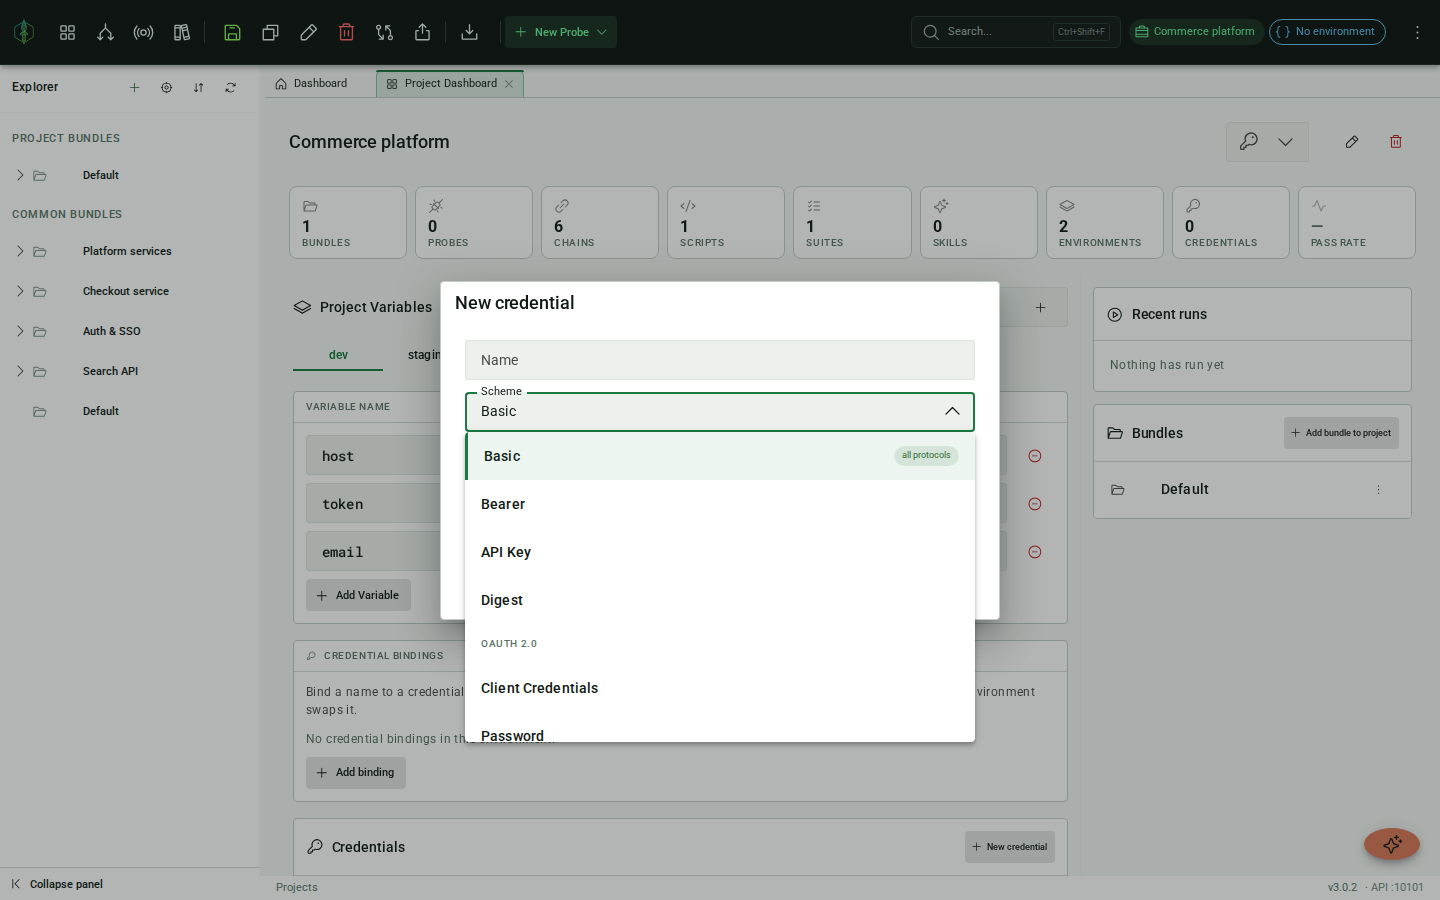The height and width of the screenshot is (900, 1440).
Task: Open the kebab menu at top right
Action: 1417,32
